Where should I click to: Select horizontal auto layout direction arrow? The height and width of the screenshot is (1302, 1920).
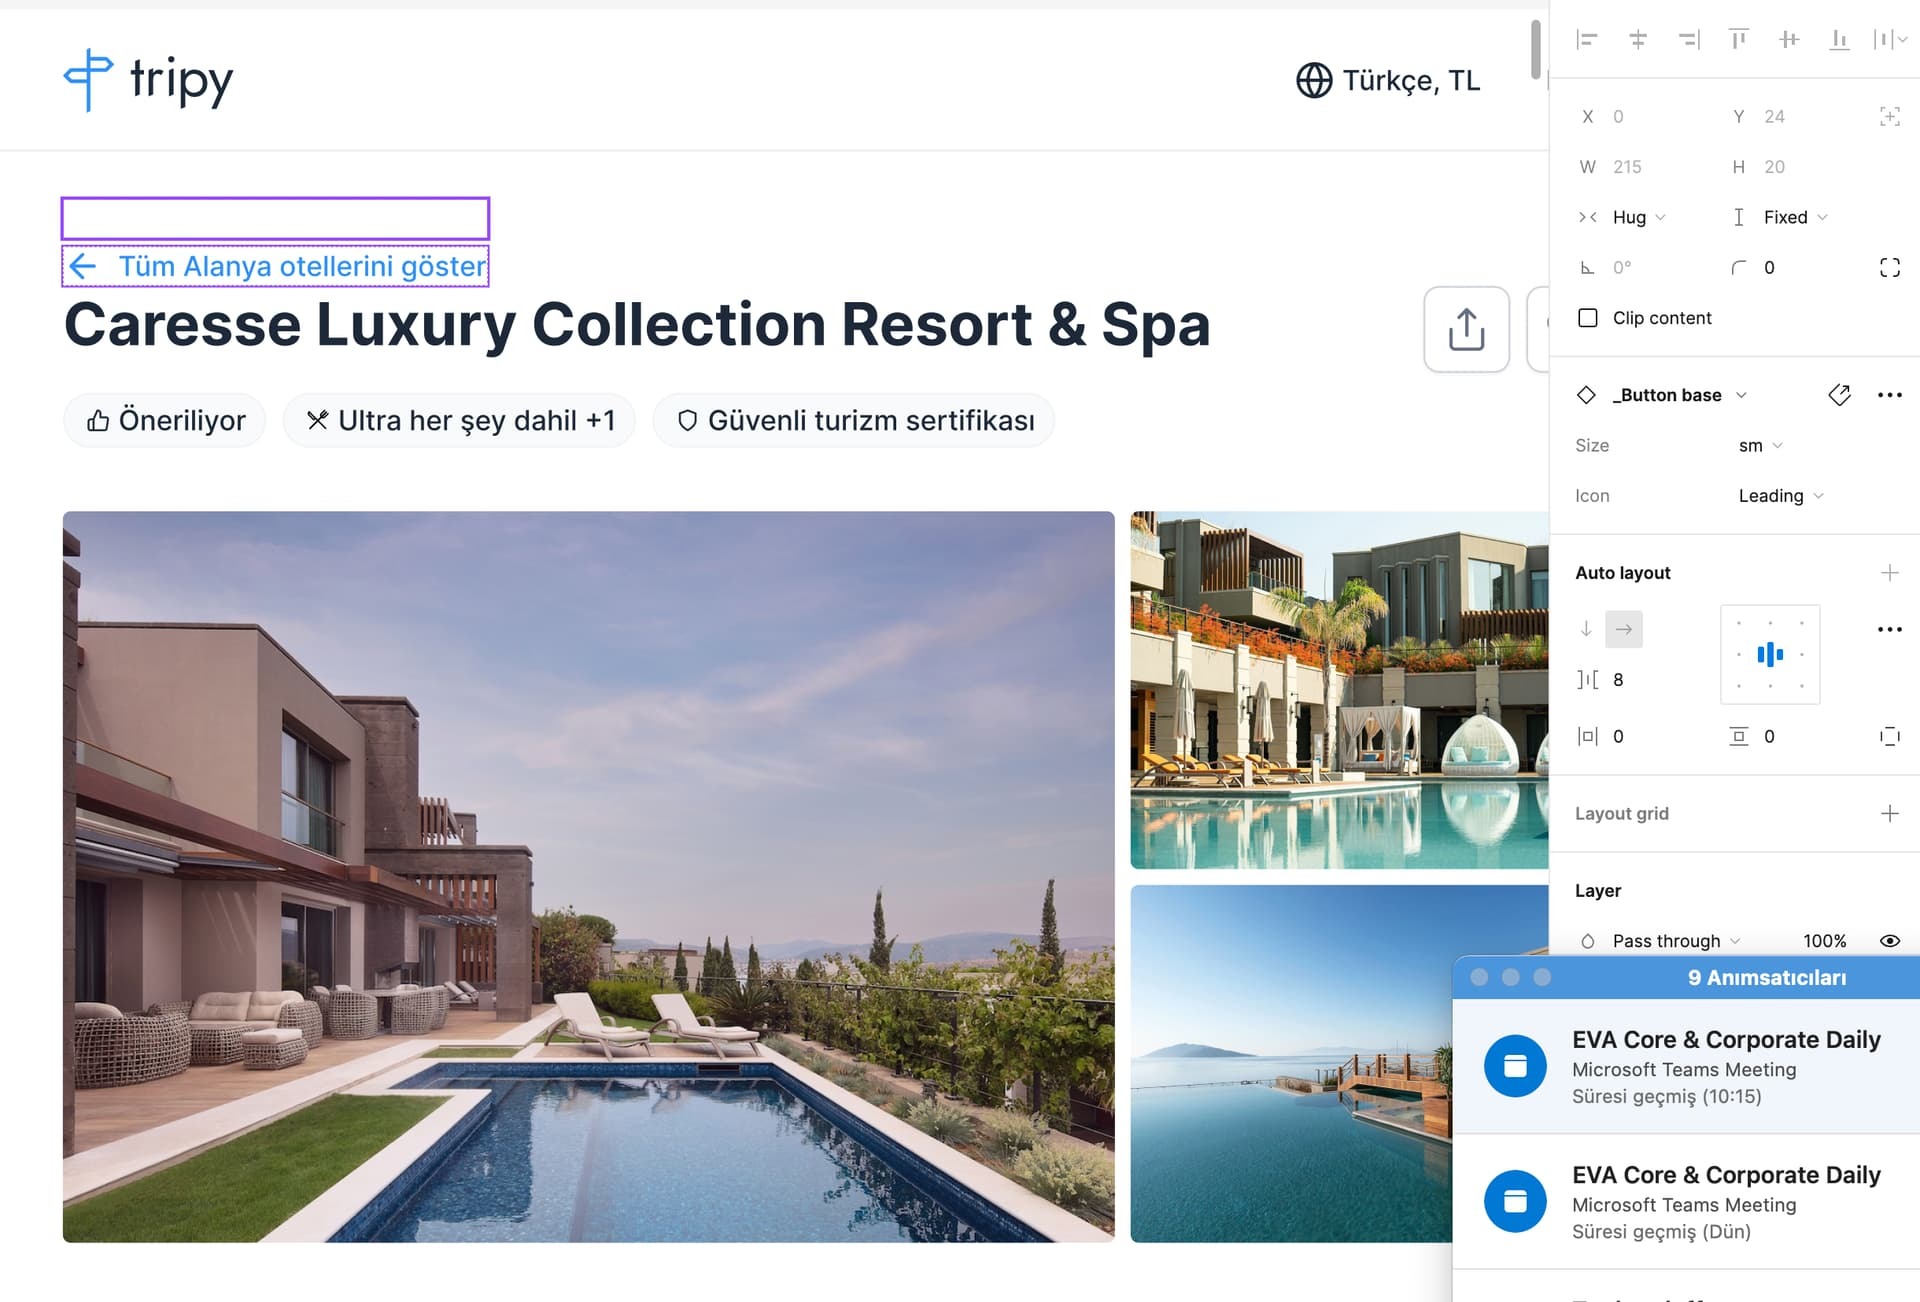1624,629
